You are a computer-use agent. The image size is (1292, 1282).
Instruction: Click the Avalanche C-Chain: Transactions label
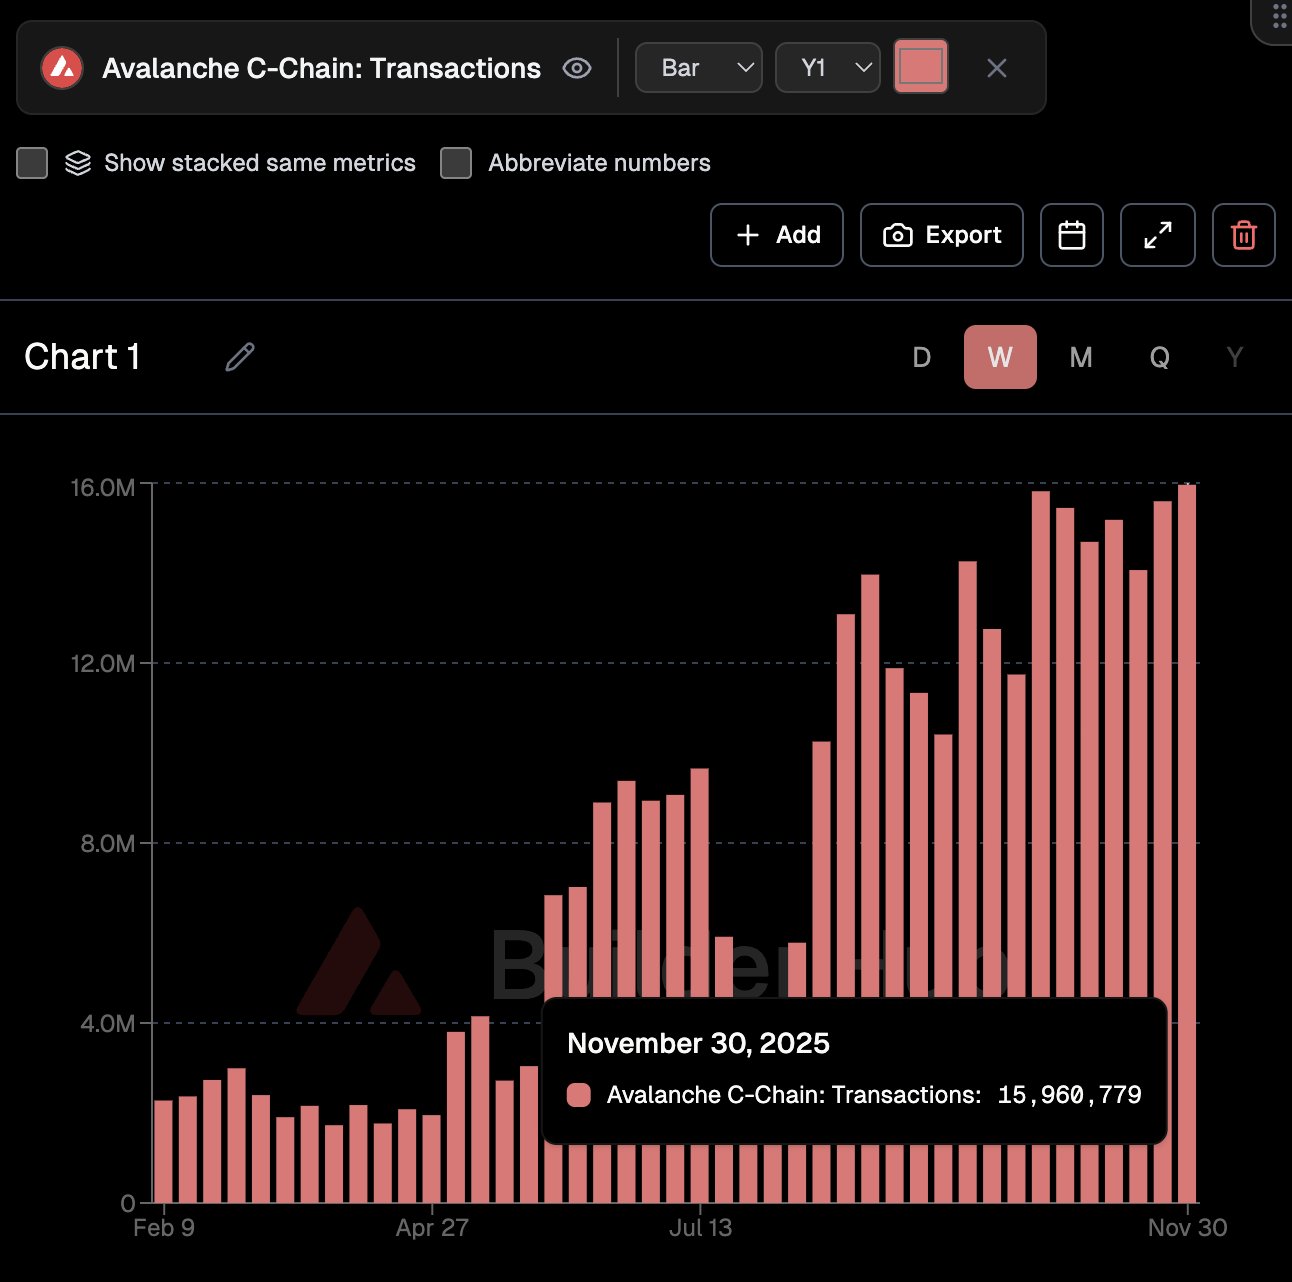pos(321,68)
